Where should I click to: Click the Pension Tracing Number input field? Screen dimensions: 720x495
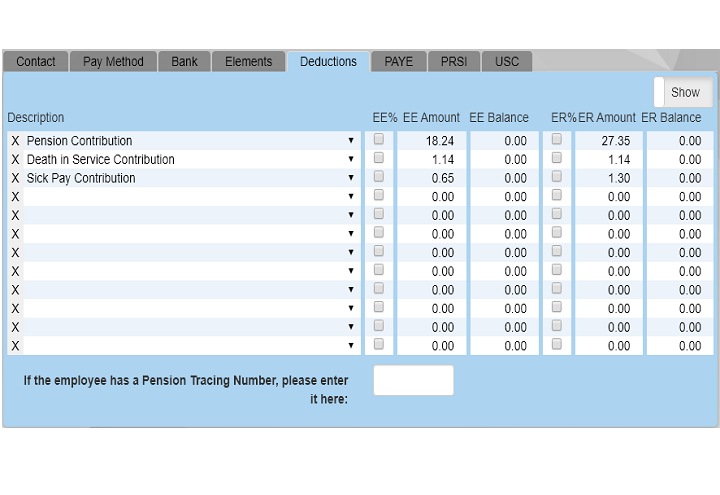click(x=413, y=380)
